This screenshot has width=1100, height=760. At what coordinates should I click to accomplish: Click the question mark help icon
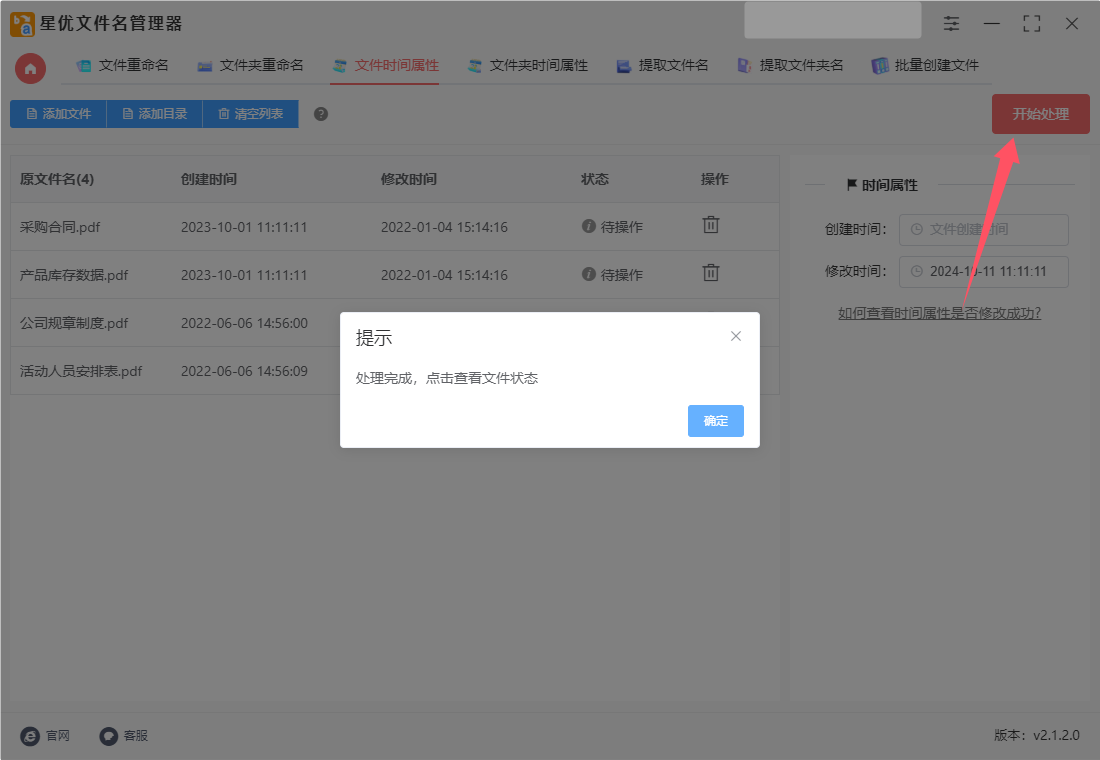(321, 114)
